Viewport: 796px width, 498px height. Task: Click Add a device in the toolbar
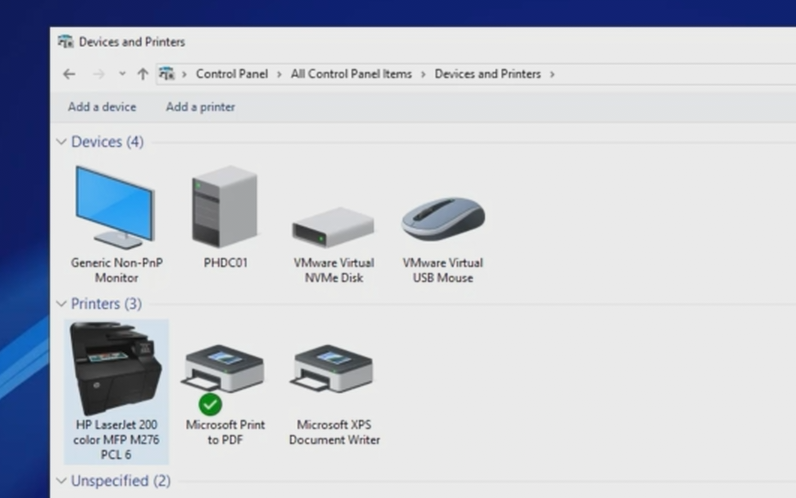(x=102, y=107)
